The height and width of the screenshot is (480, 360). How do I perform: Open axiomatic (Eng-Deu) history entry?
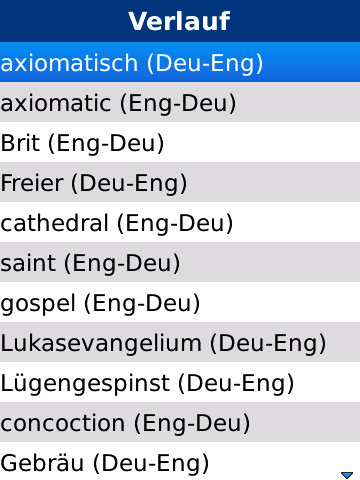point(180,102)
